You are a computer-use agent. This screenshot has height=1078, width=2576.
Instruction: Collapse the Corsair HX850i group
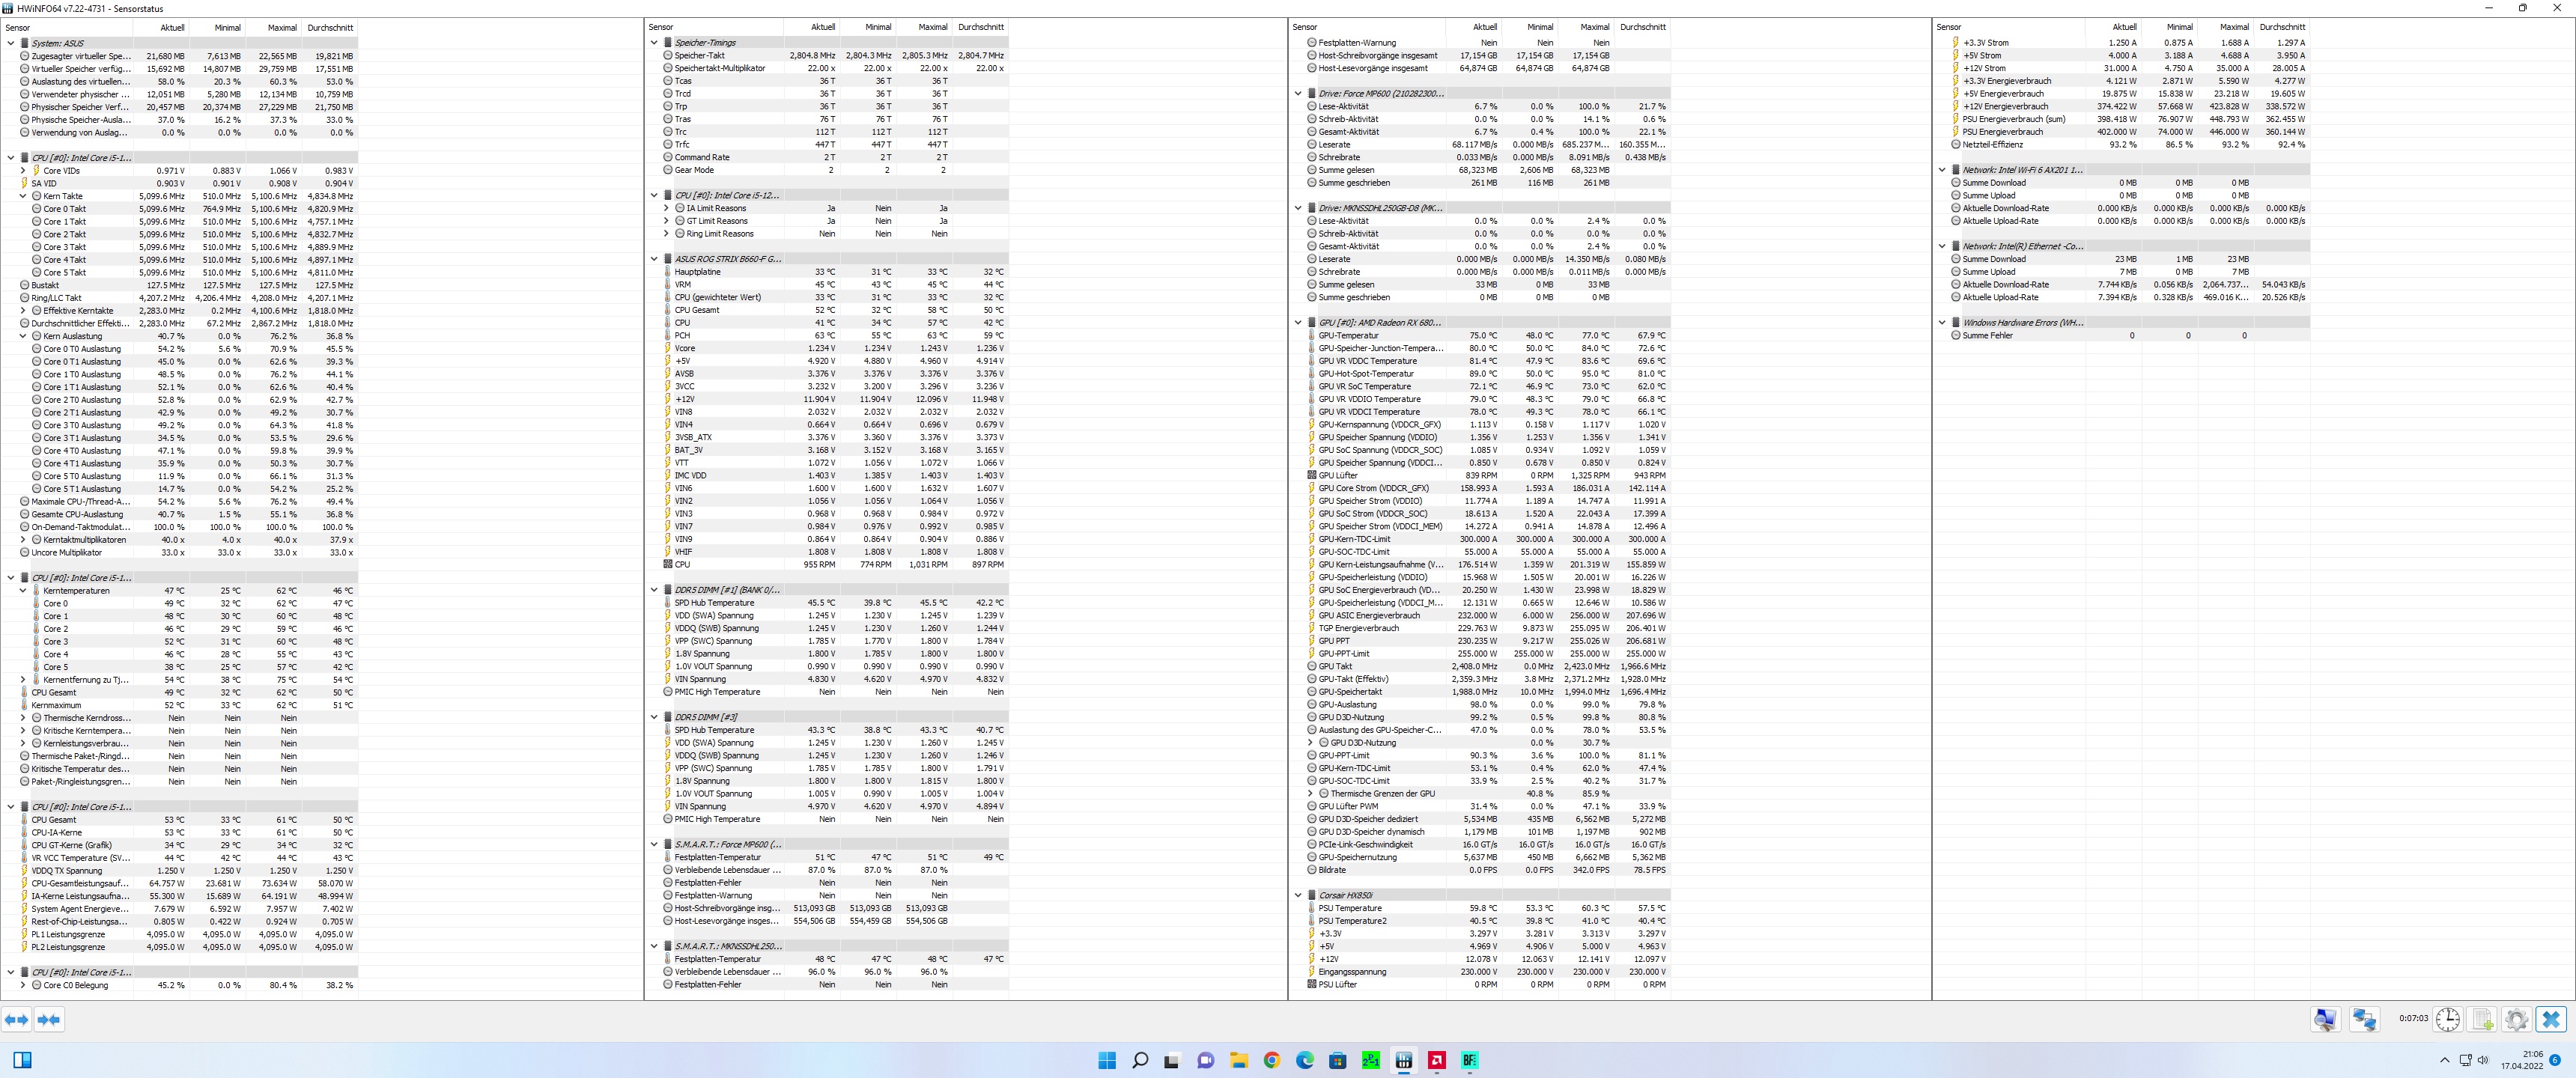pyautogui.click(x=1298, y=895)
